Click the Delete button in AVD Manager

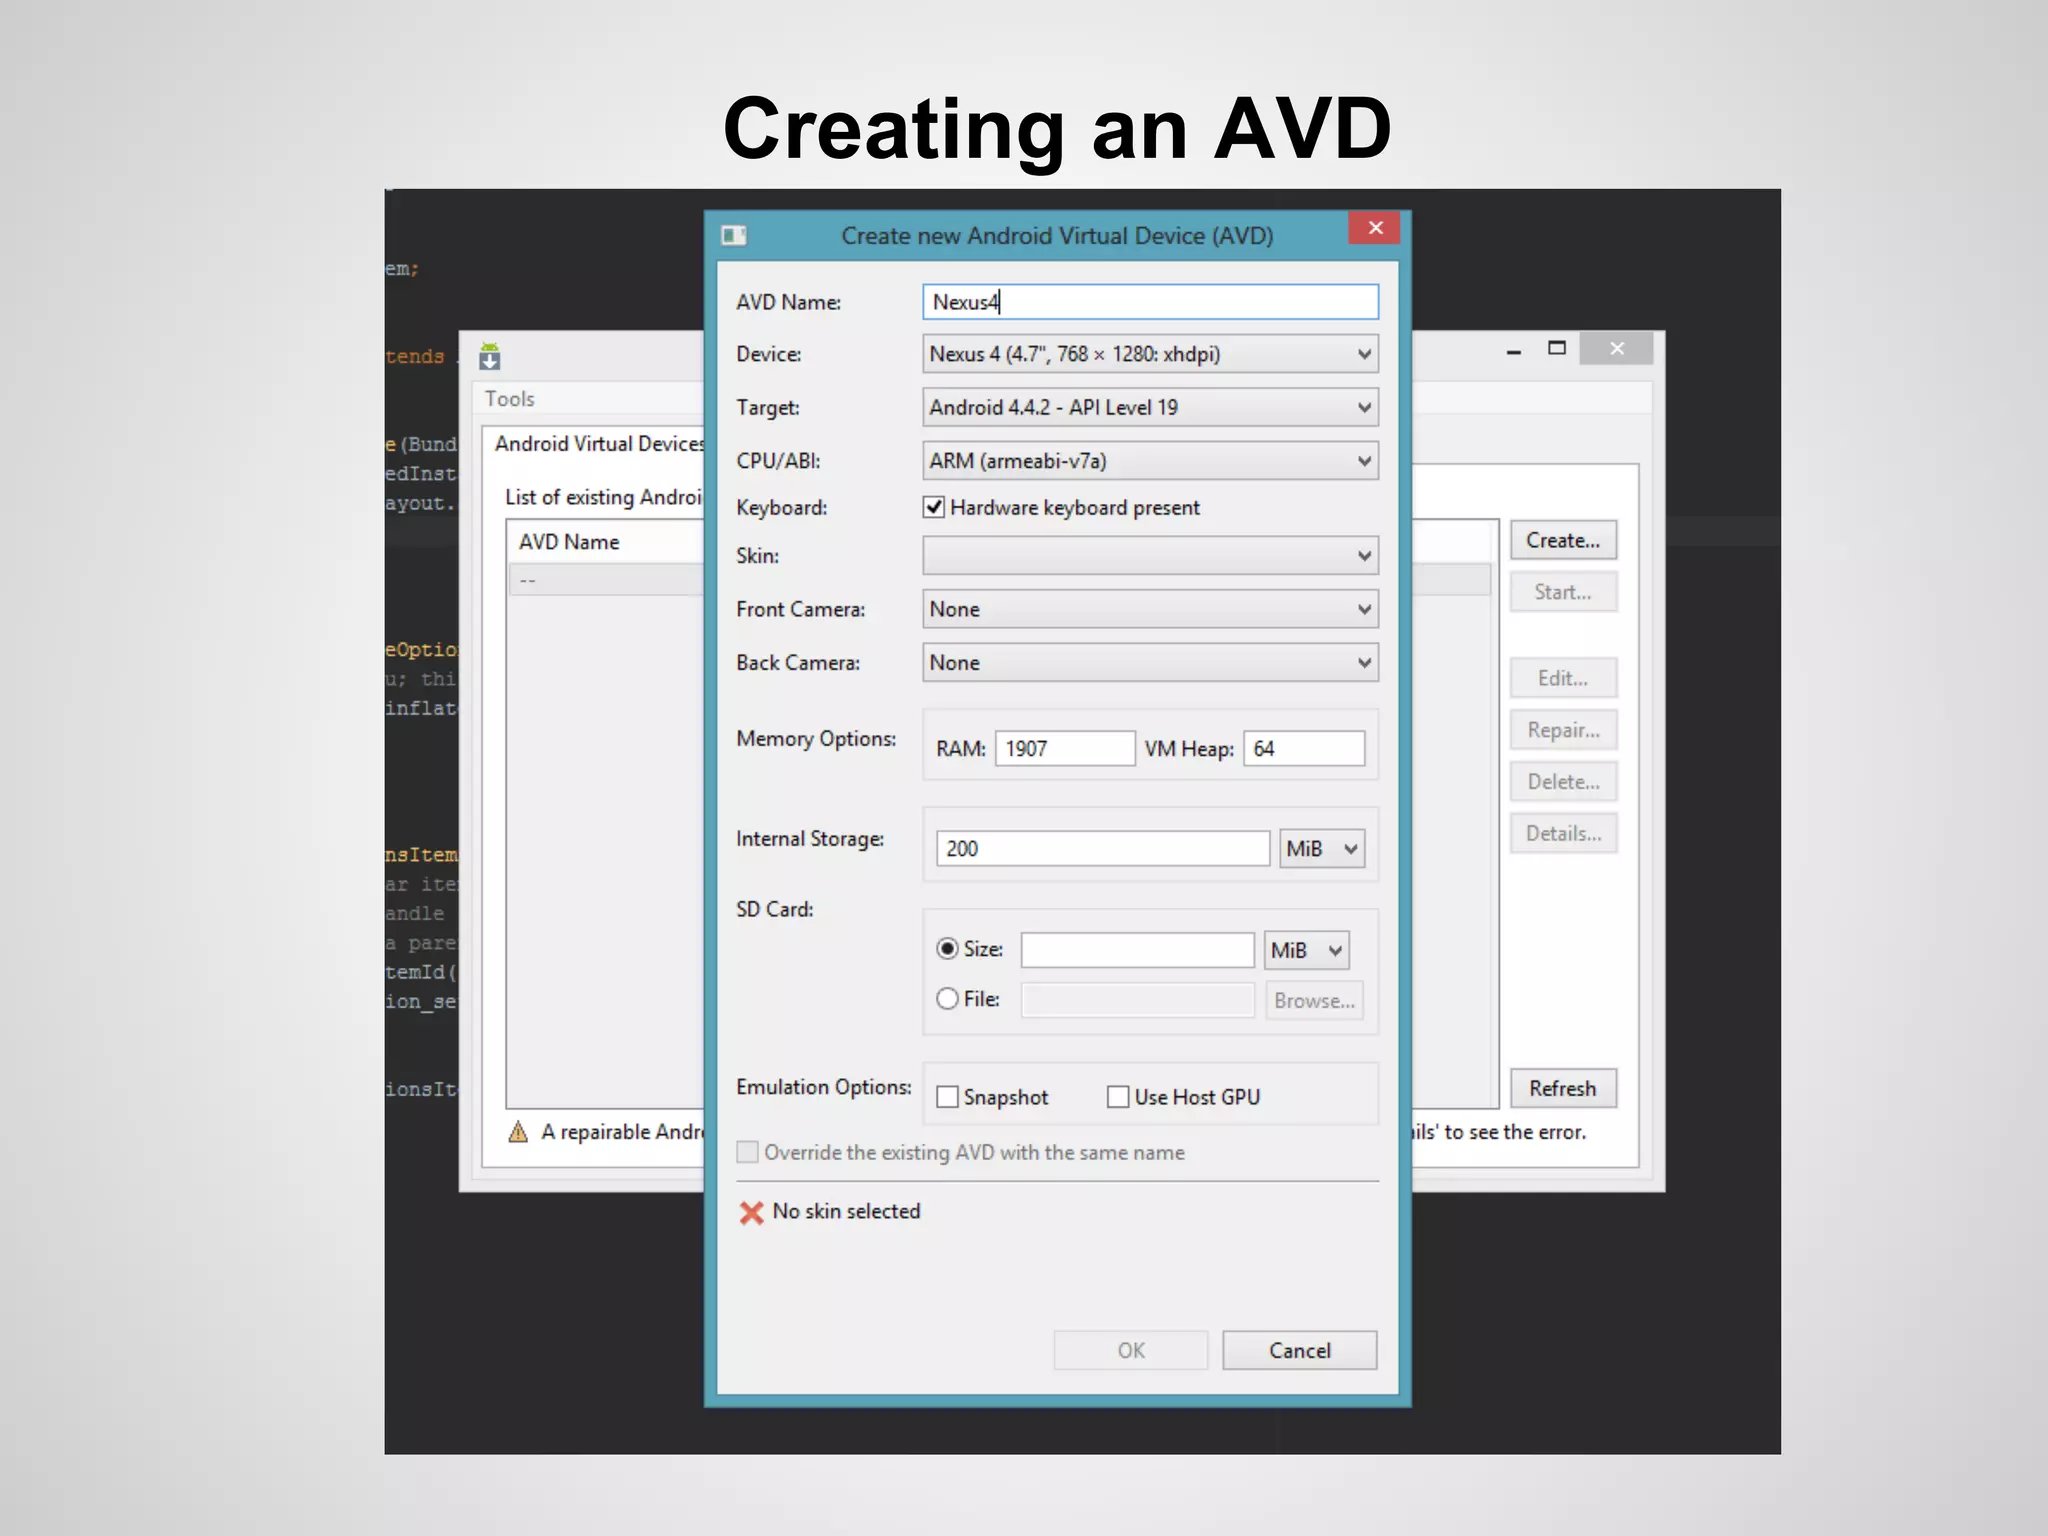1563,782
